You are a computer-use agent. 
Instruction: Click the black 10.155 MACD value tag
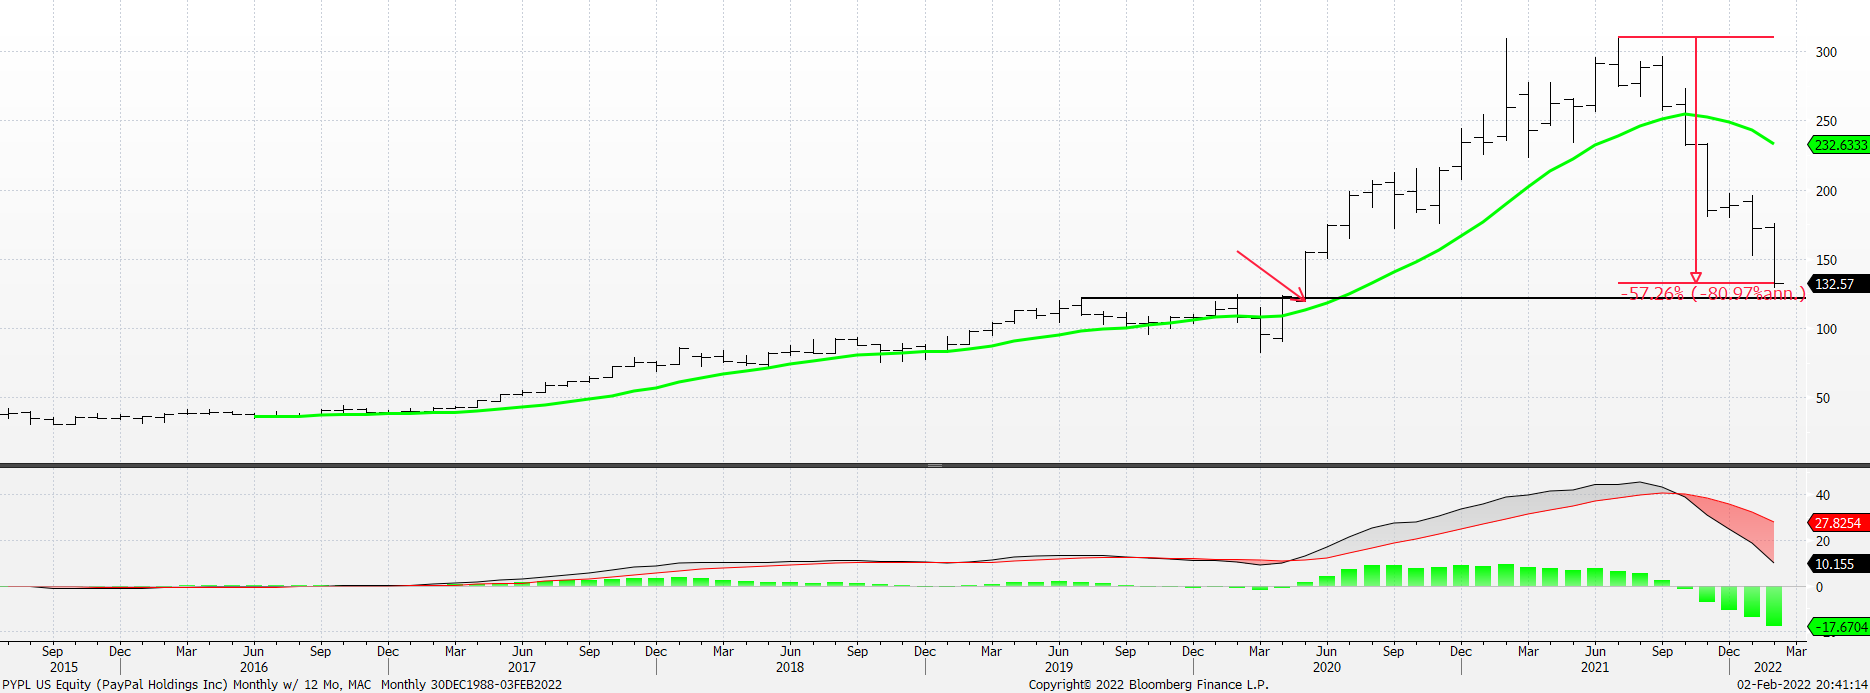click(x=1839, y=564)
